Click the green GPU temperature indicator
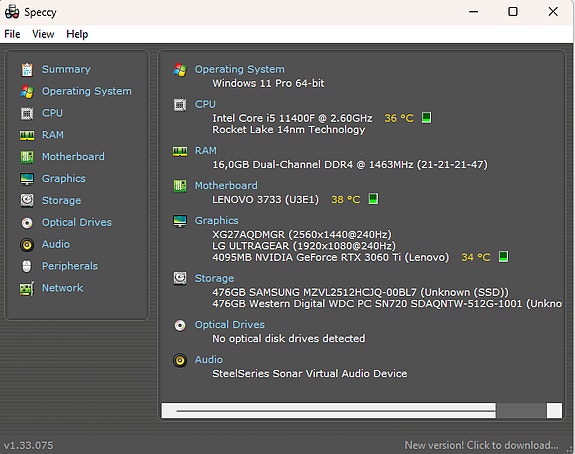The image size is (575, 454). [503, 257]
